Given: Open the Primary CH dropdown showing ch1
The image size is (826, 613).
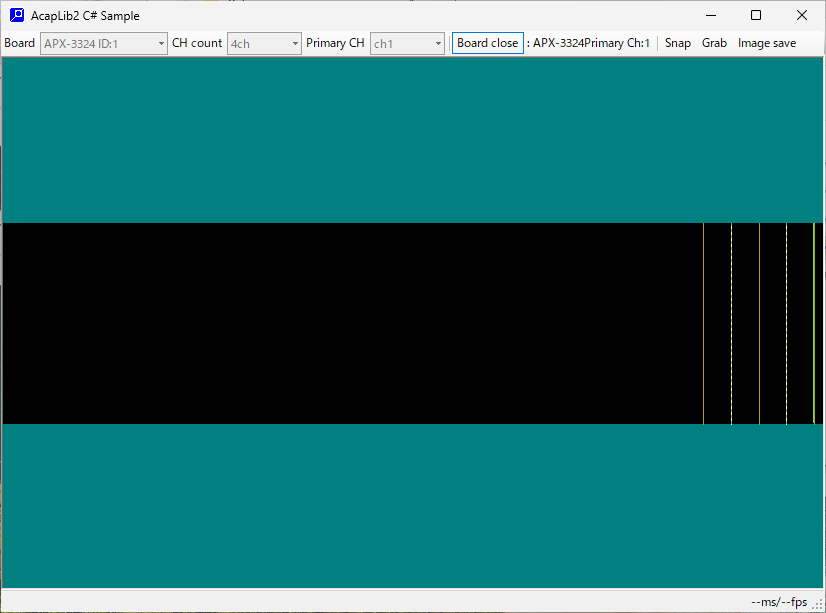Looking at the screenshot, I should pos(407,43).
